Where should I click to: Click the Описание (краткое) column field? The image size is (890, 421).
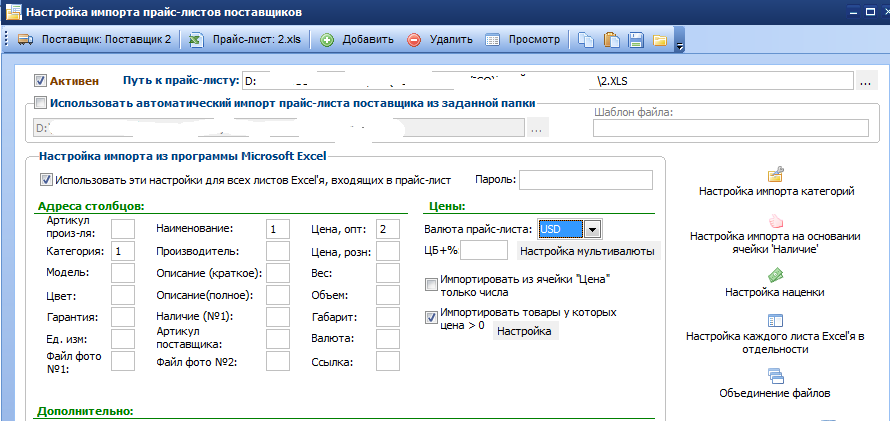278,273
